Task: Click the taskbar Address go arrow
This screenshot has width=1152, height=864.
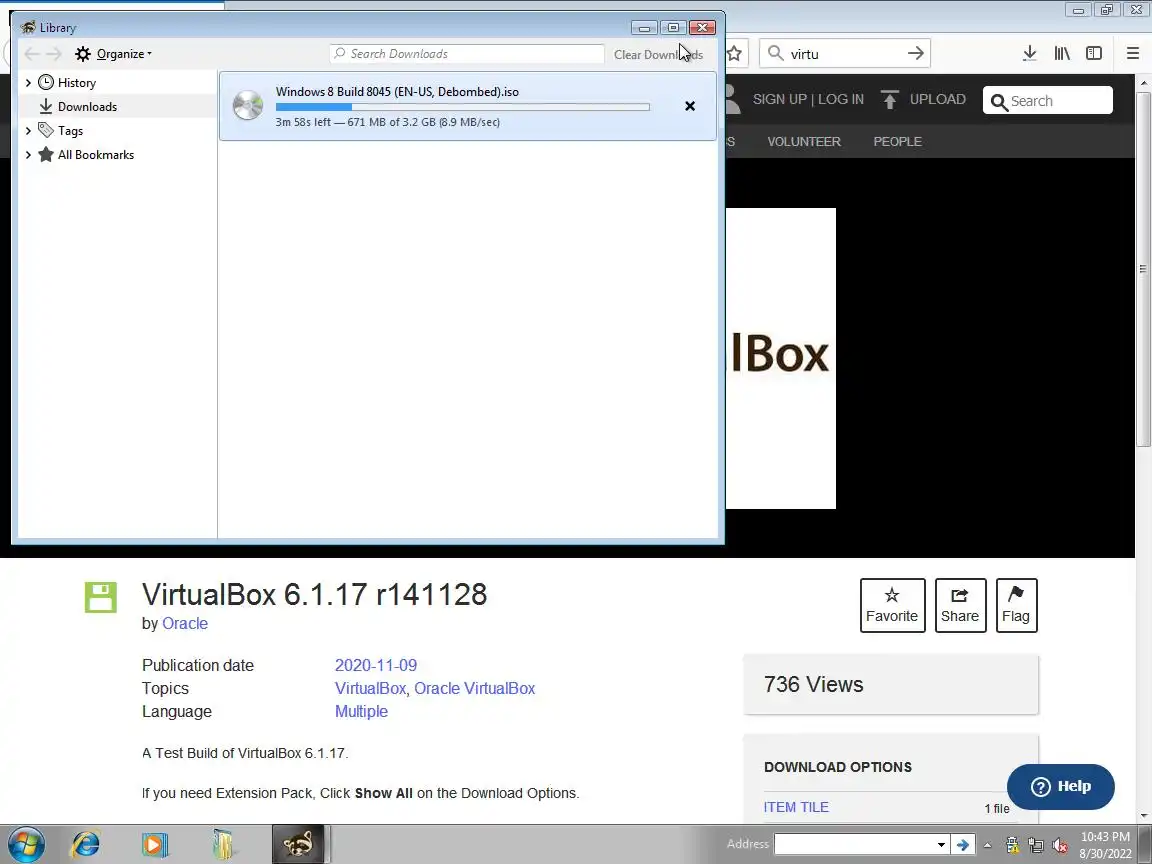Action: coord(963,845)
